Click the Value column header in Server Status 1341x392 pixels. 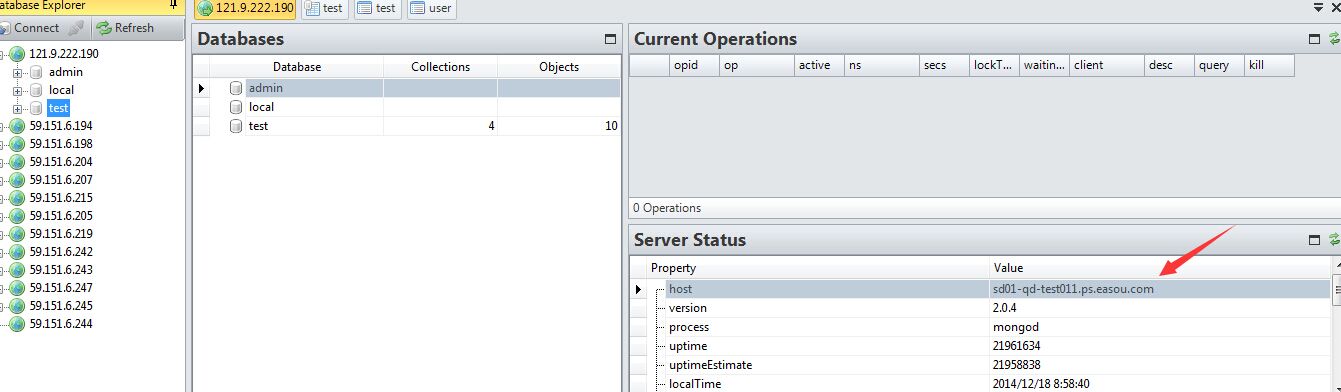click(x=1159, y=268)
